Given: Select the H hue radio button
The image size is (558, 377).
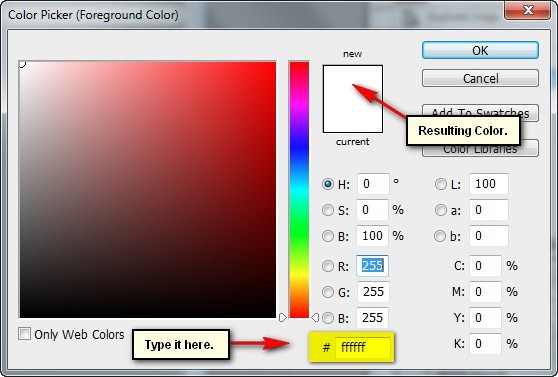Looking at the screenshot, I should pyautogui.click(x=327, y=184).
